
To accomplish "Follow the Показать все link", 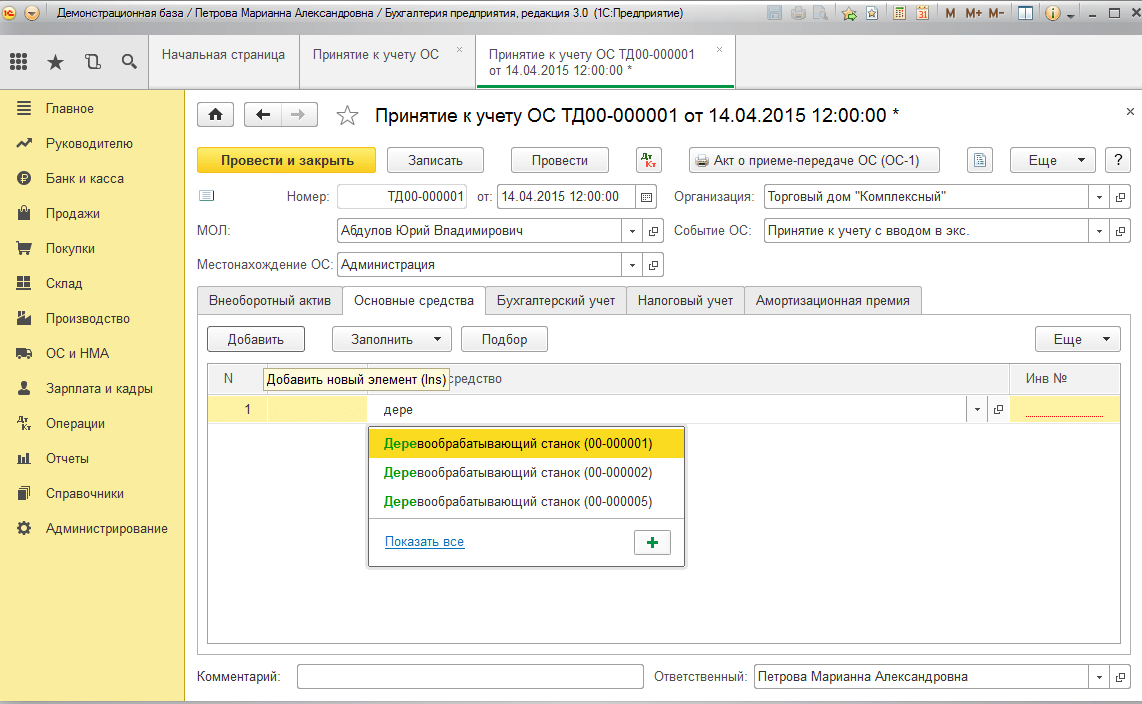I will 424,542.
